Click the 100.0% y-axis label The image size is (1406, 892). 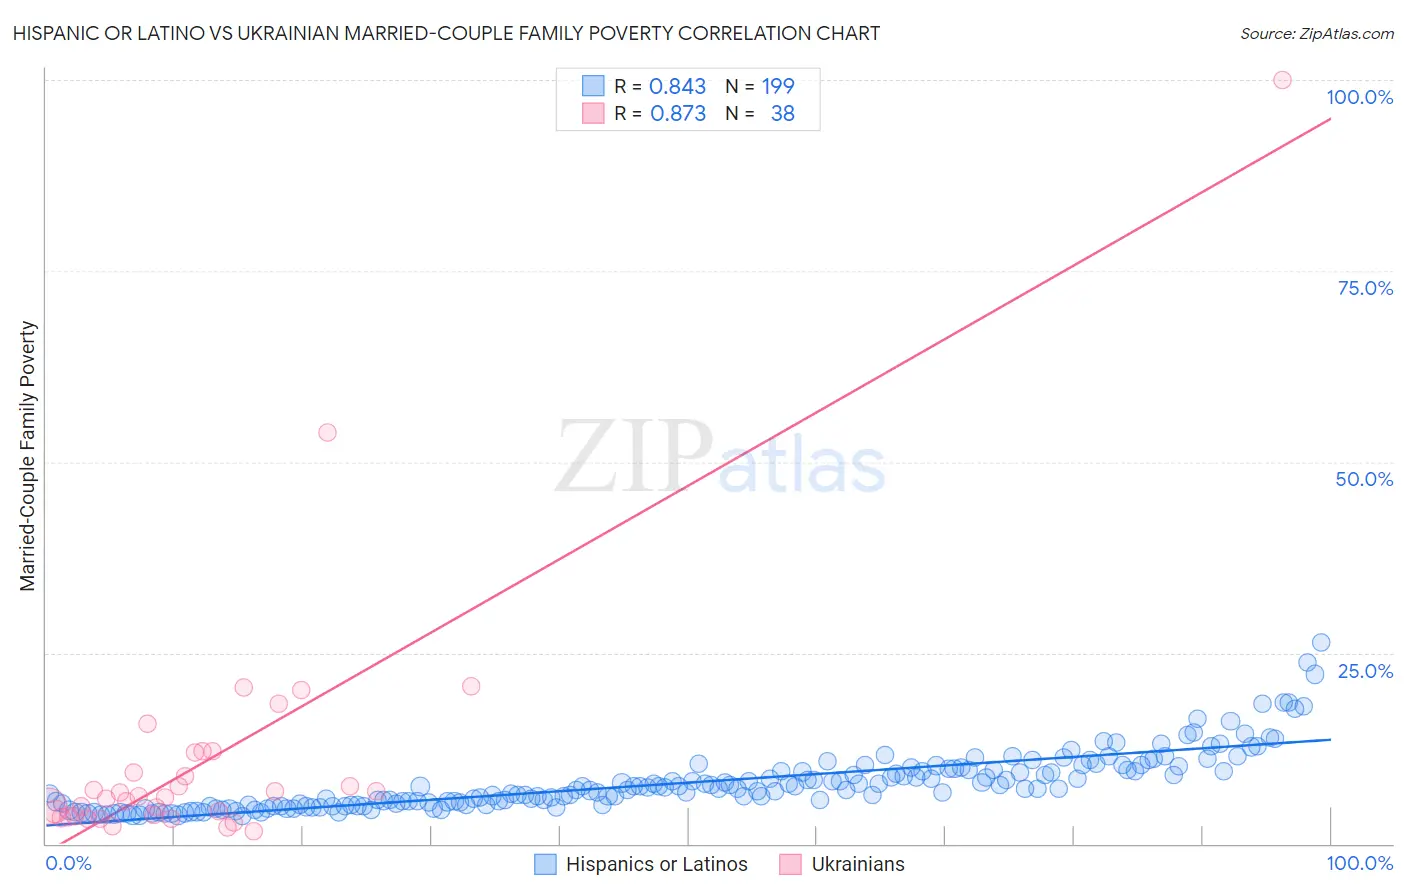pos(1360,97)
